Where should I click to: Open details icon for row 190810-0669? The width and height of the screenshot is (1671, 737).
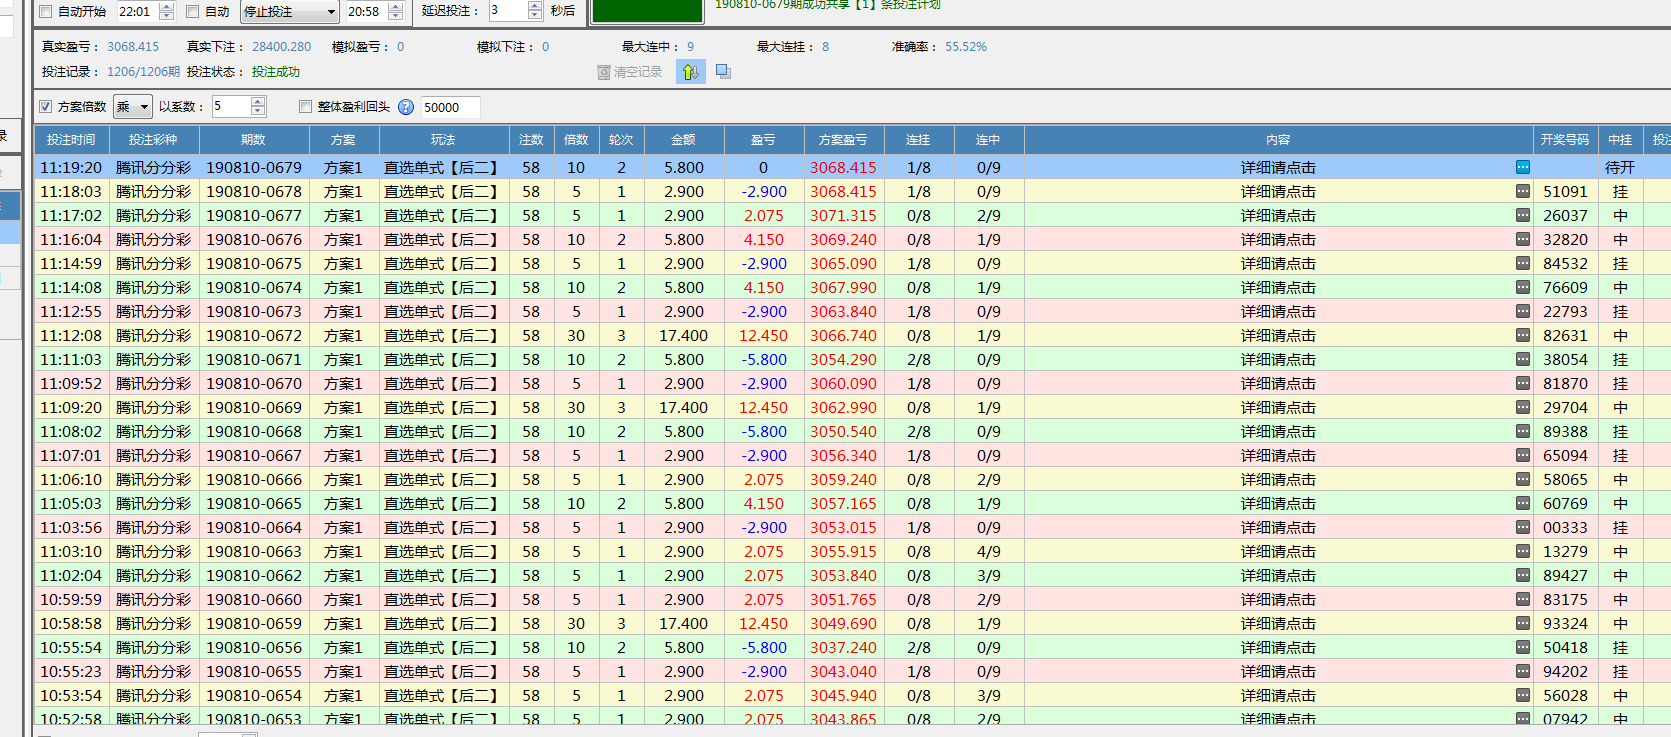point(1522,407)
